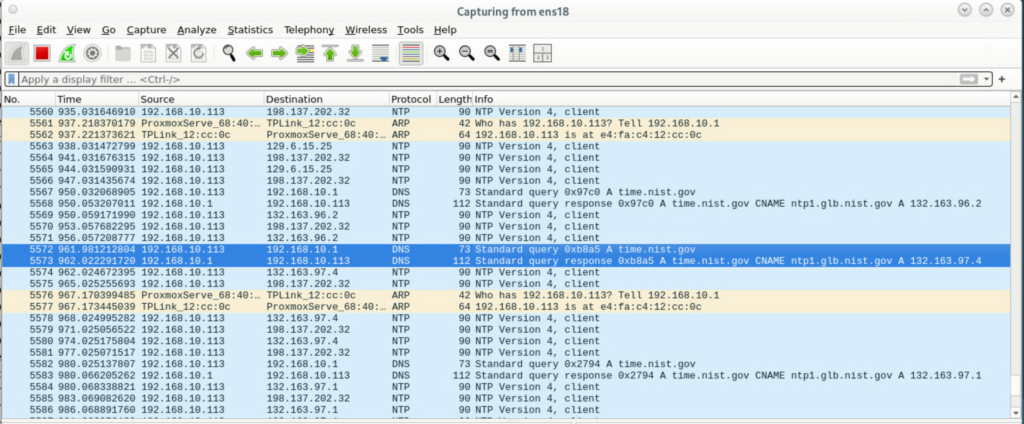The width and height of the screenshot is (1024, 424).
Task: Go back to previous packet arrow
Action: pos(254,53)
